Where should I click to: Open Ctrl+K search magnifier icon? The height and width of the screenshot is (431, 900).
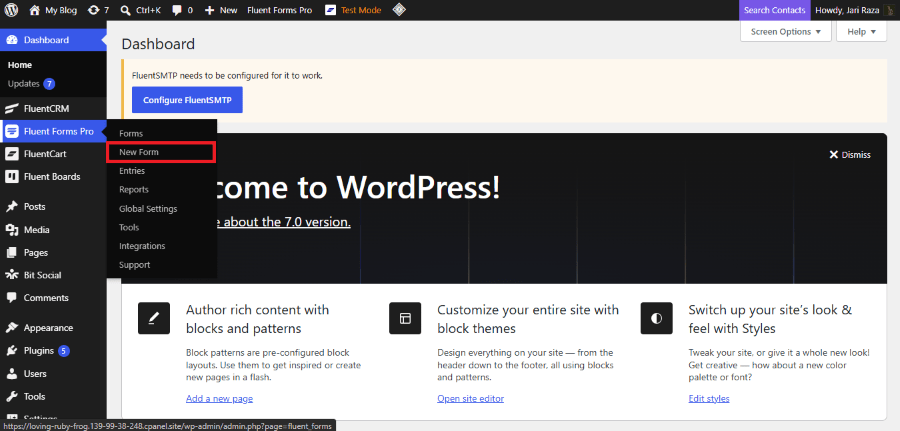[126, 10]
